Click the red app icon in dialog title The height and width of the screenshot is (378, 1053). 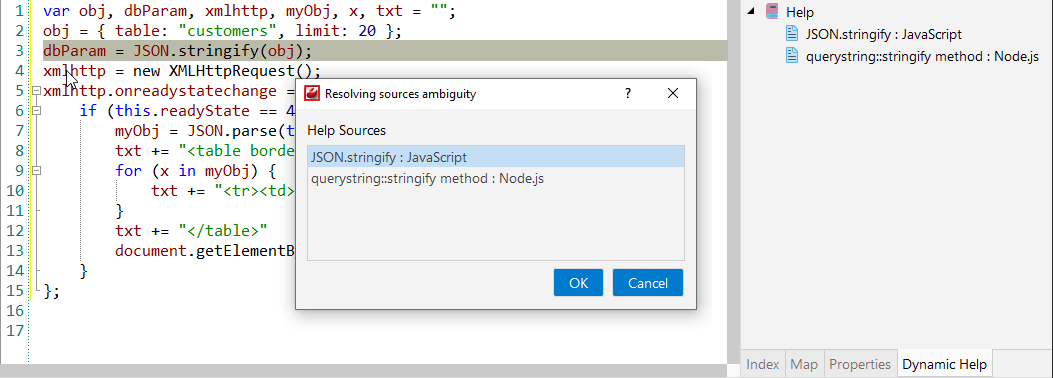[x=312, y=93]
